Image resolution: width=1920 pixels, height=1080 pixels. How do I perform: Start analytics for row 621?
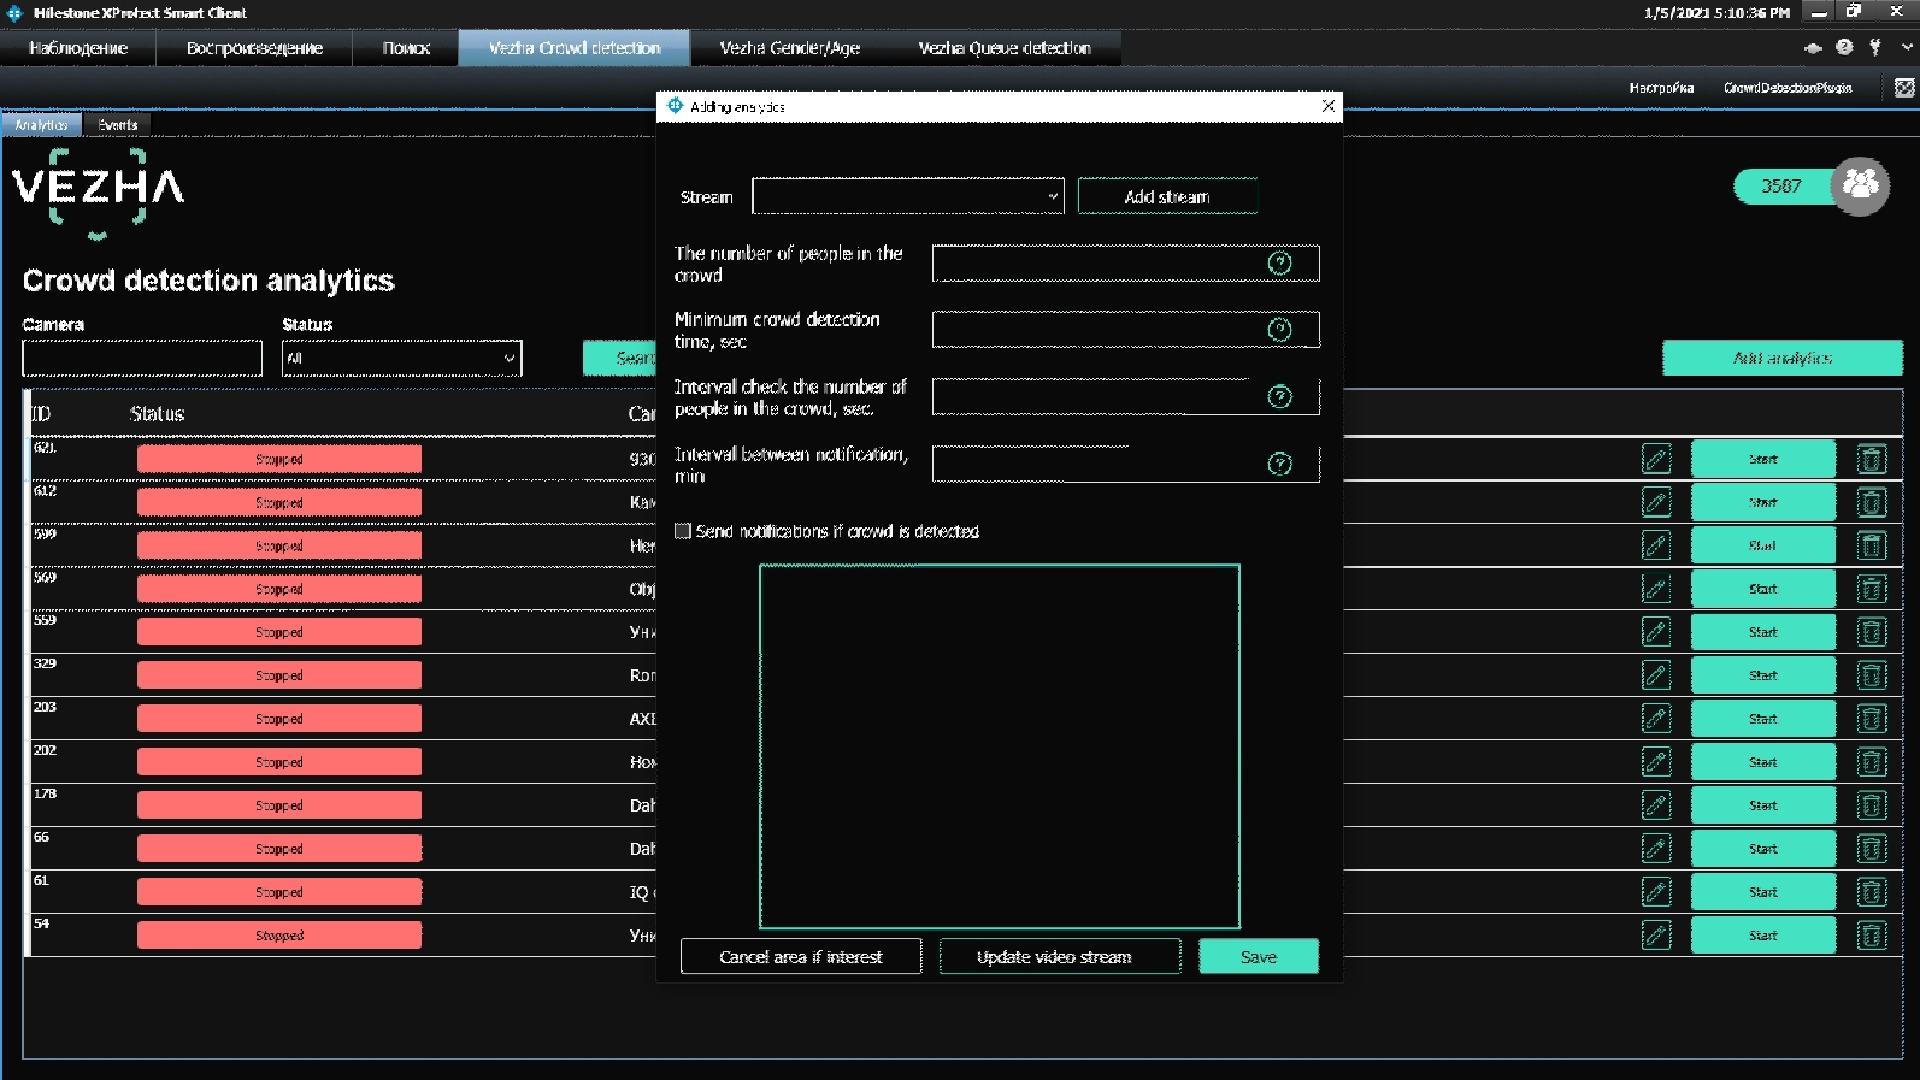[1763, 459]
